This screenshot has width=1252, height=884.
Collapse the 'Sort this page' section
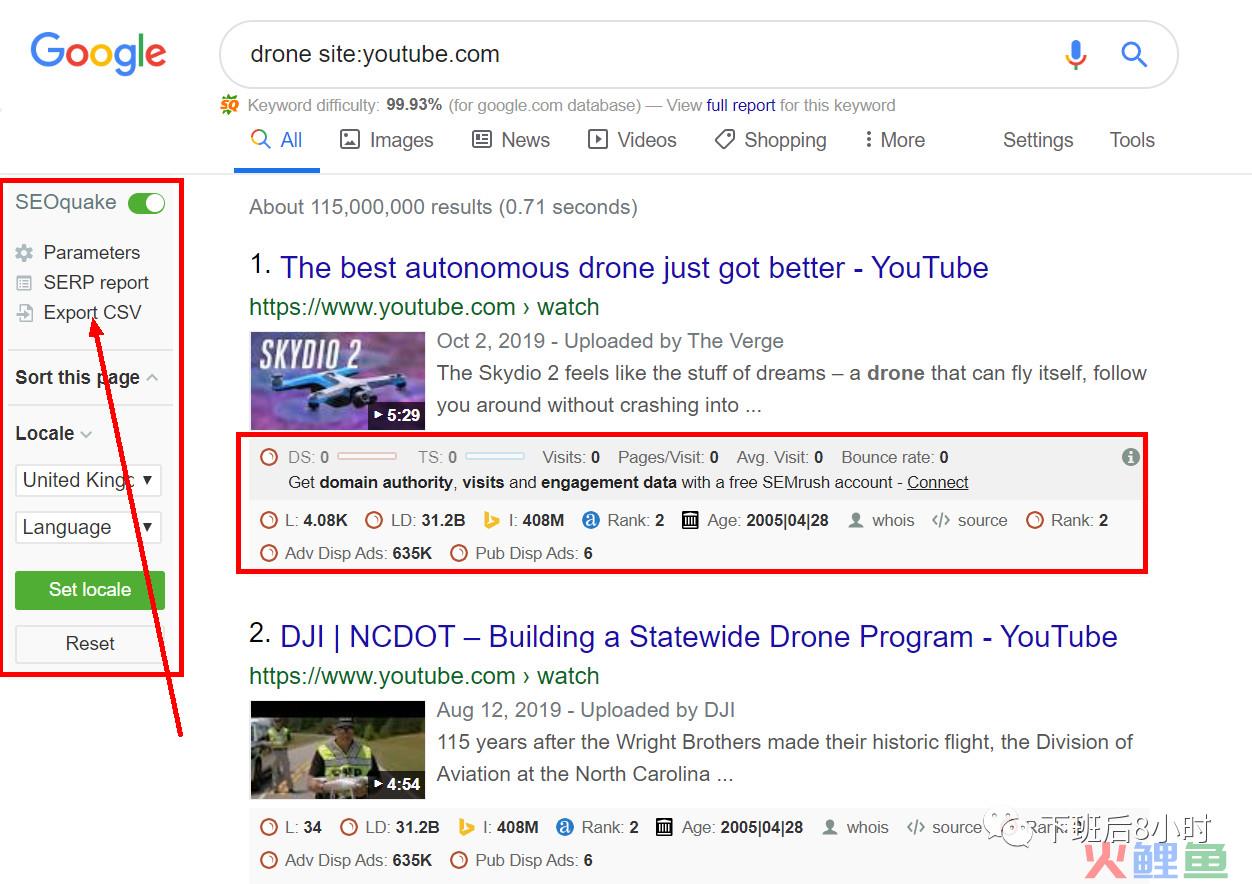[87, 377]
